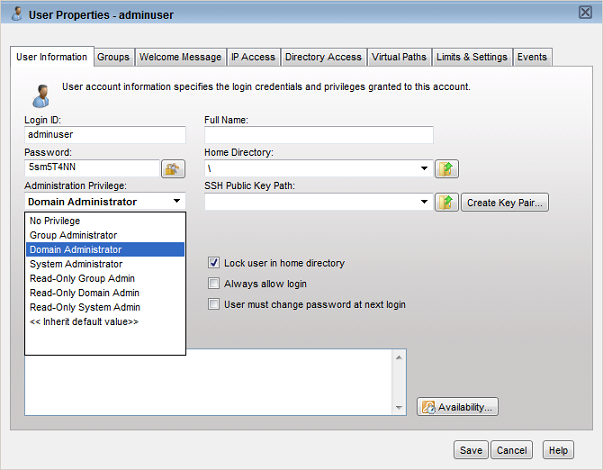Choose Read-Only Domain Admin option
Viewport: 603px width, 470px height.
[x=83, y=293]
